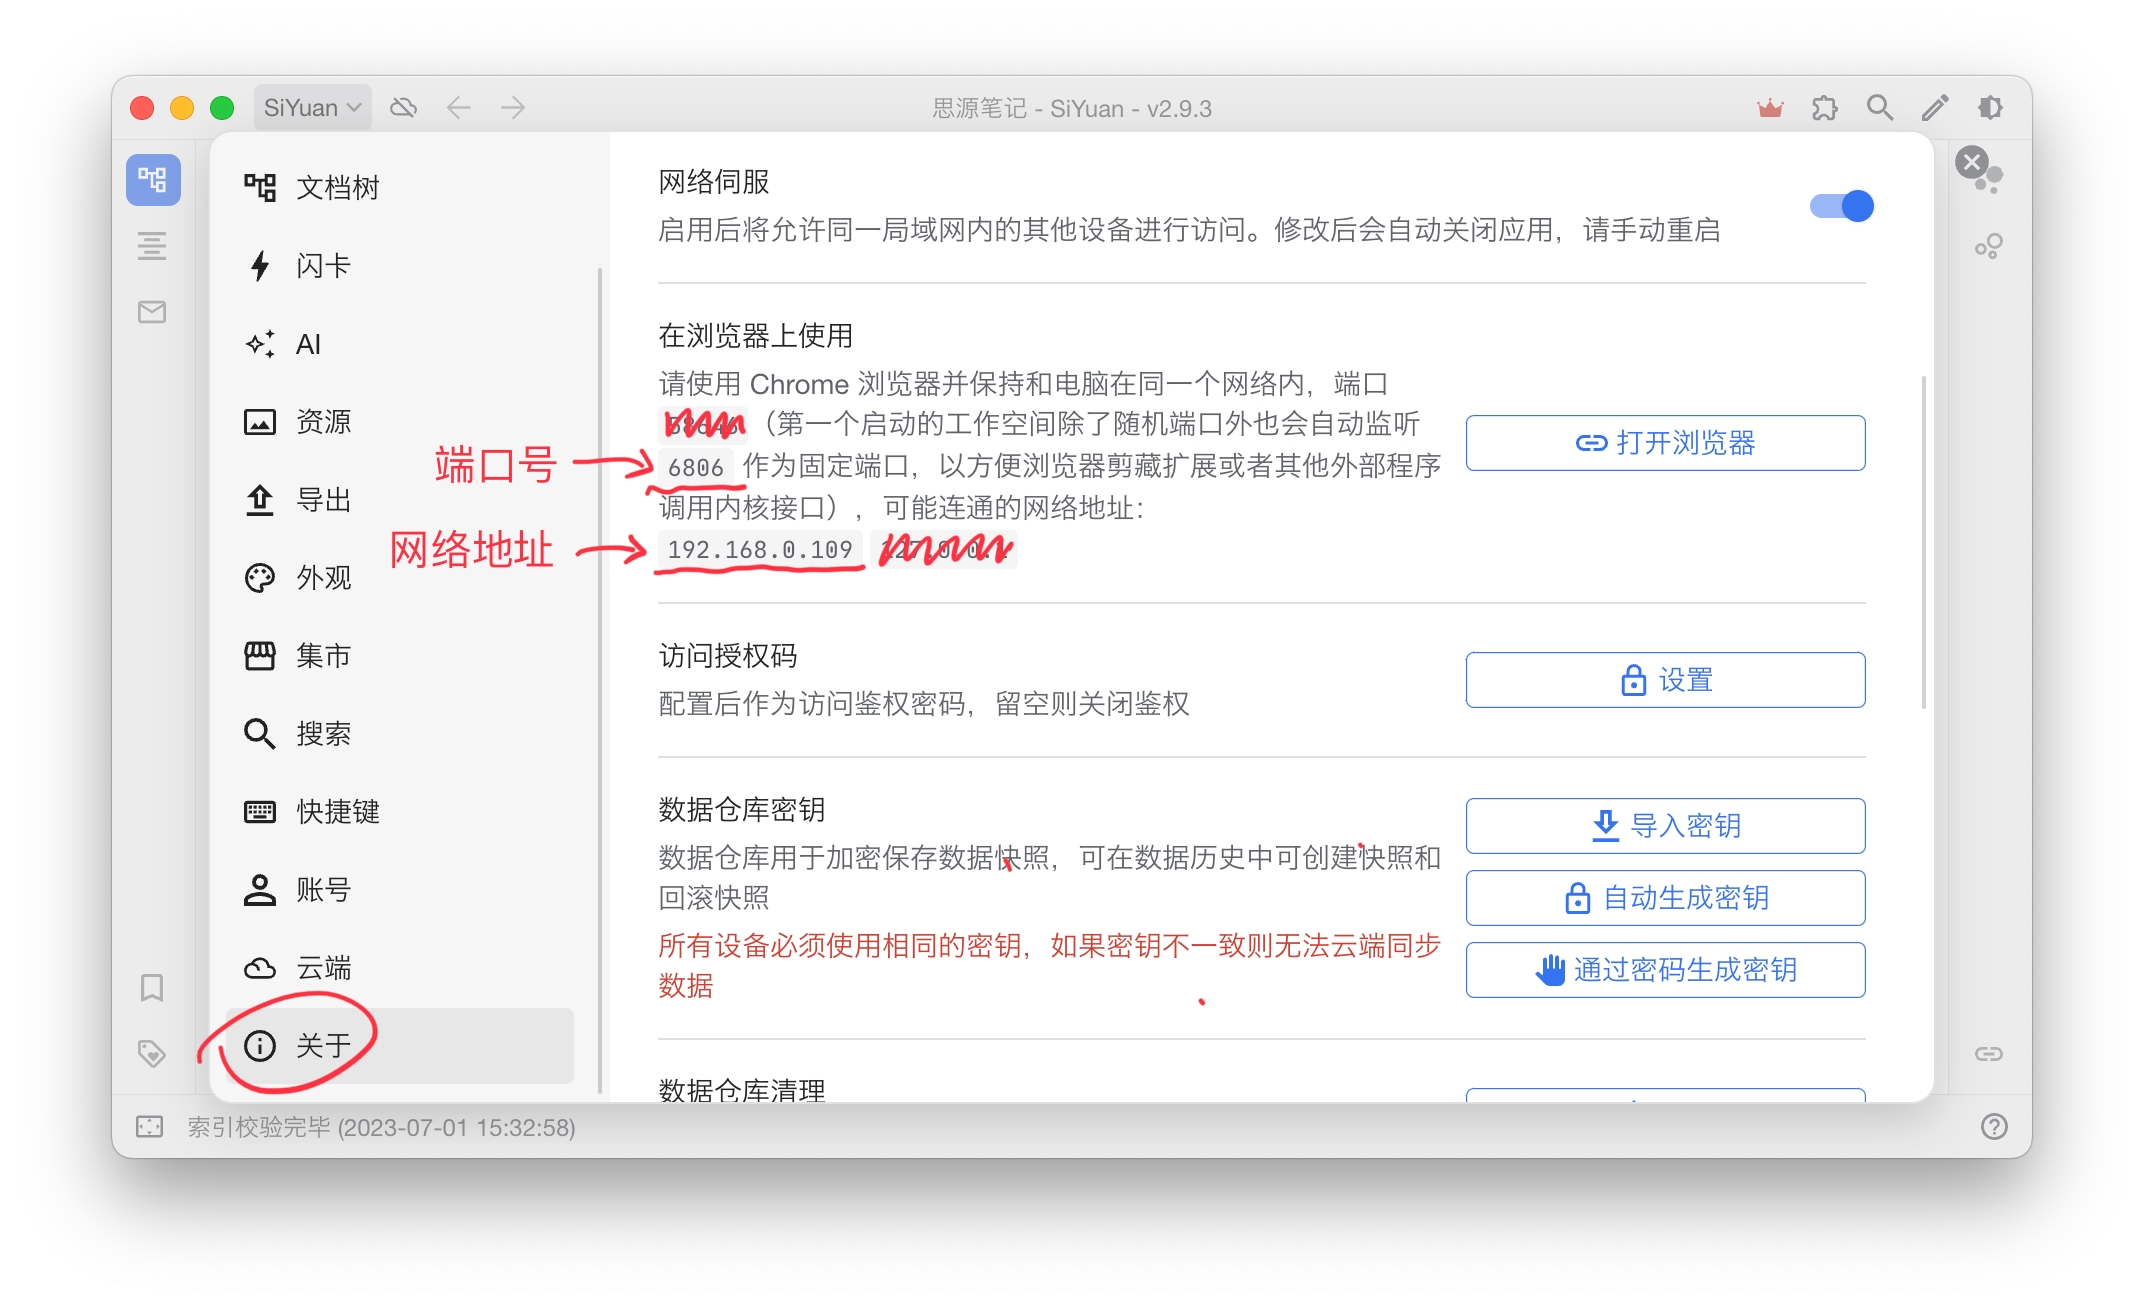The width and height of the screenshot is (2144, 1306).
Task: Select the AI settings tab
Action: point(308,345)
